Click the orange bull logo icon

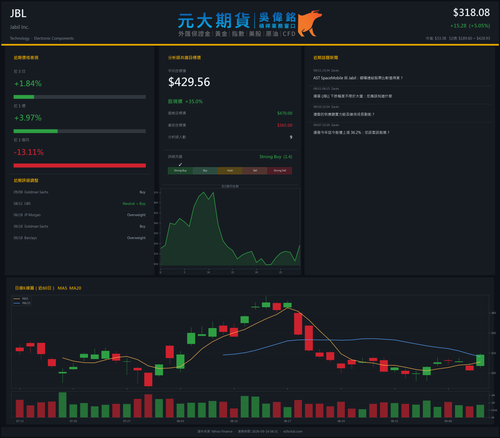pos(310,23)
